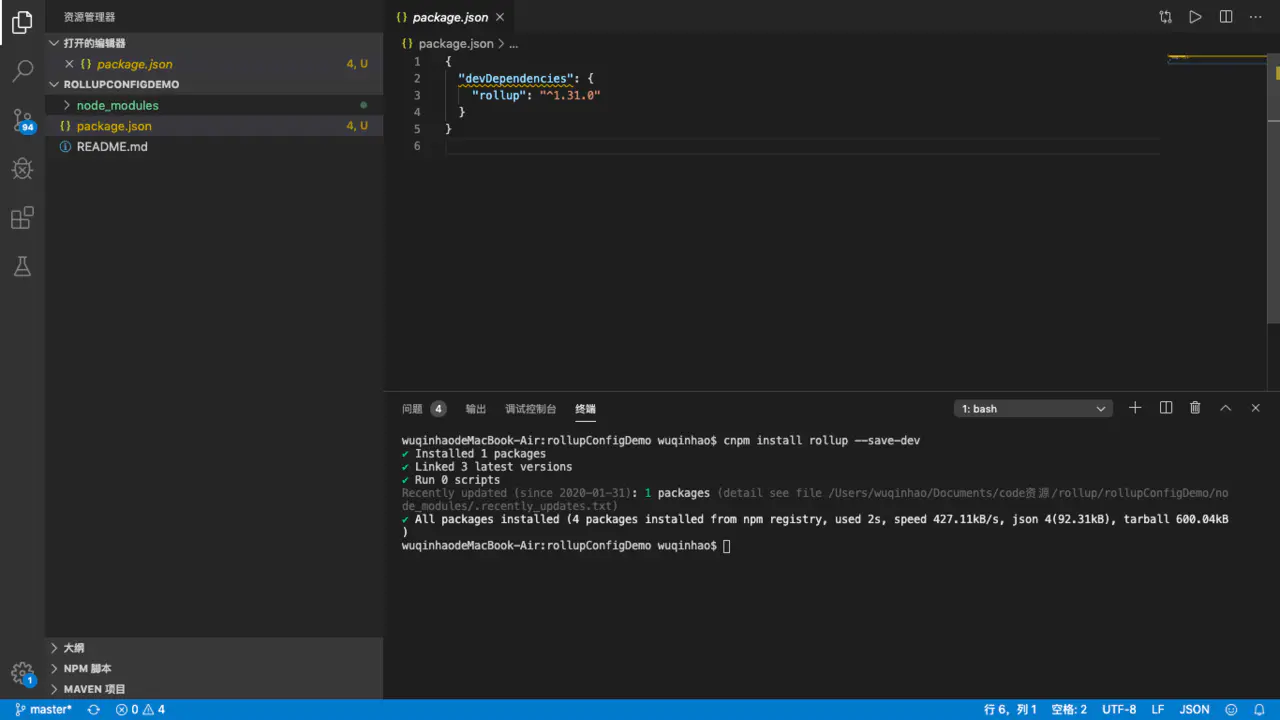1280x720 pixels.
Task: Open the Test flask icon view
Action: click(x=22, y=266)
